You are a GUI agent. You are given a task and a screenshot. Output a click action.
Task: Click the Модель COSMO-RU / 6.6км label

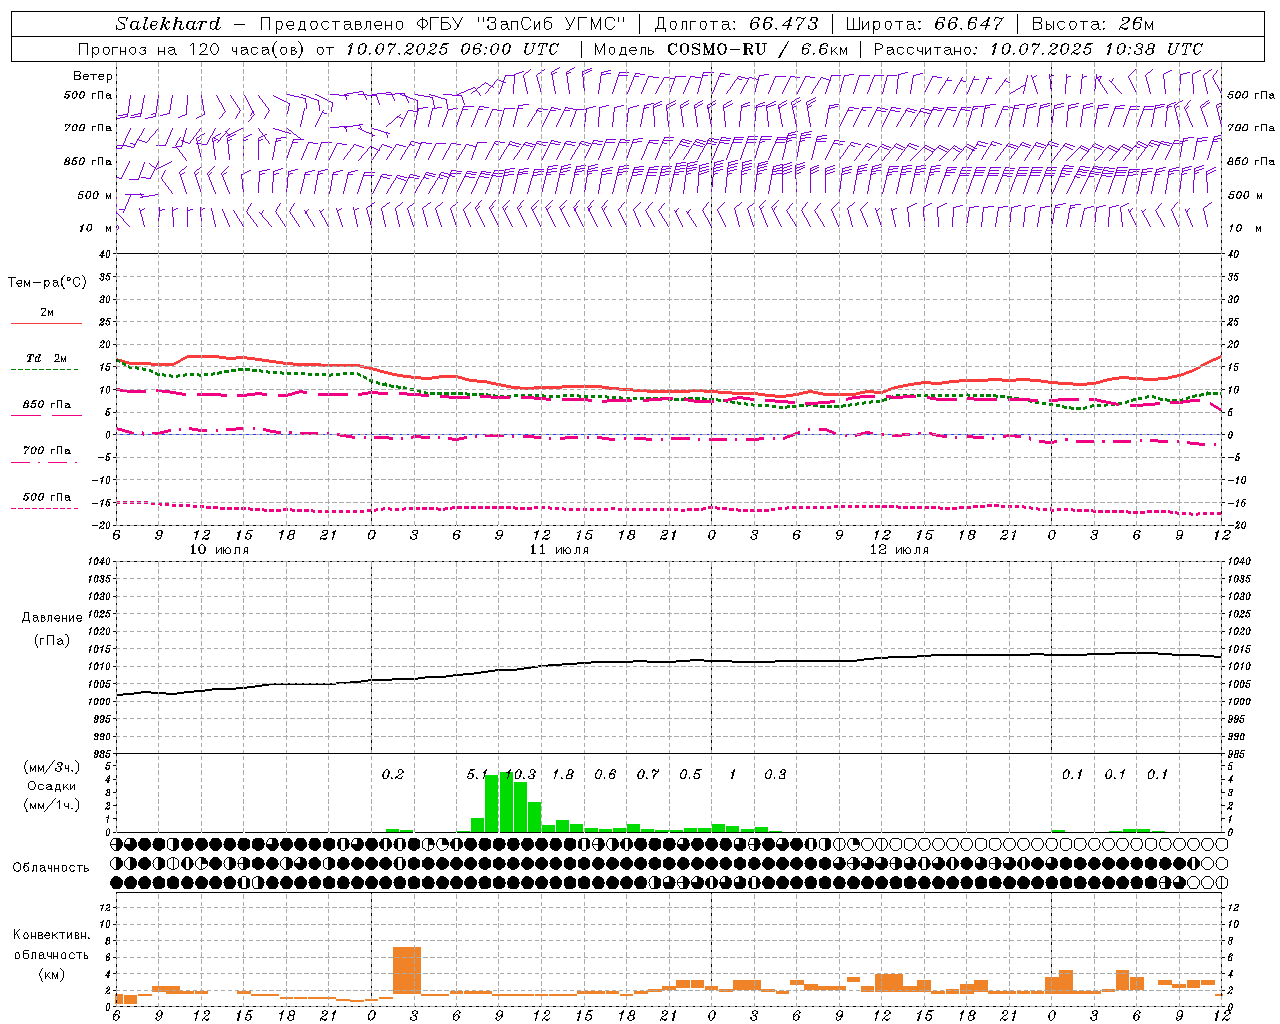[x=720, y=49]
